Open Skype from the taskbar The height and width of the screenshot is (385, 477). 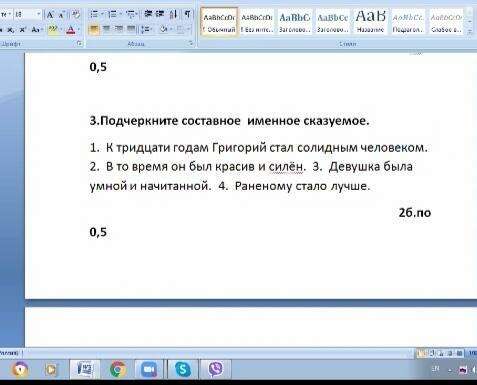coord(183,369)
